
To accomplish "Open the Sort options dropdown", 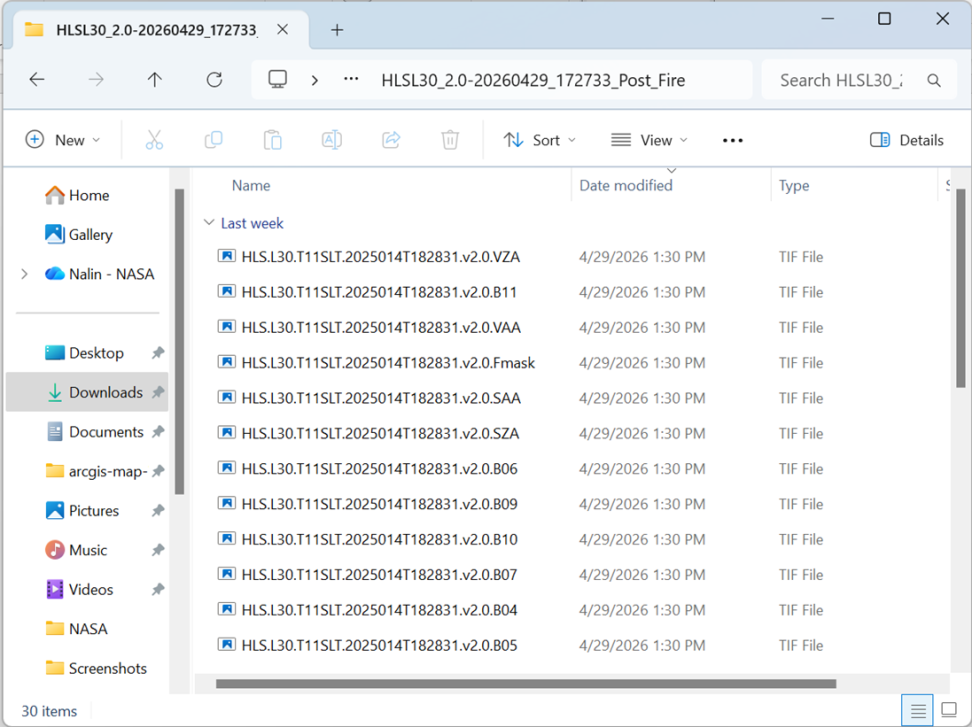I will click(539, 140).
